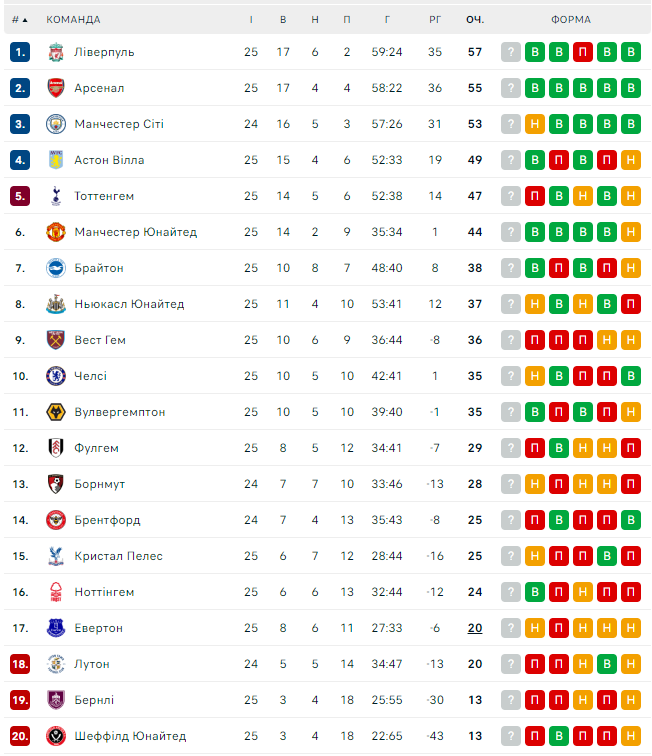
Task: Click the Liverpool club crest icon
Action: pyautogui.click(x=55, y=52)
